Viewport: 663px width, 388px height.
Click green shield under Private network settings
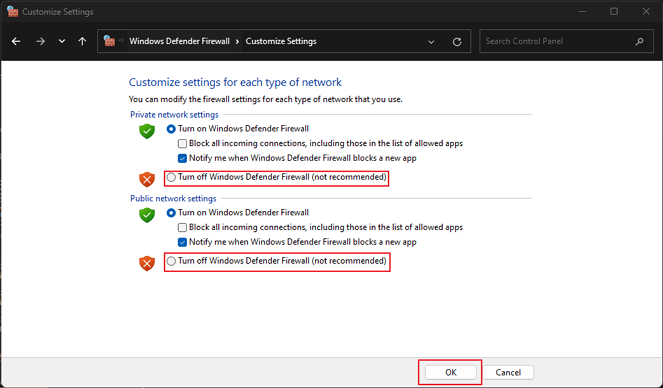[x=147, y=131]
